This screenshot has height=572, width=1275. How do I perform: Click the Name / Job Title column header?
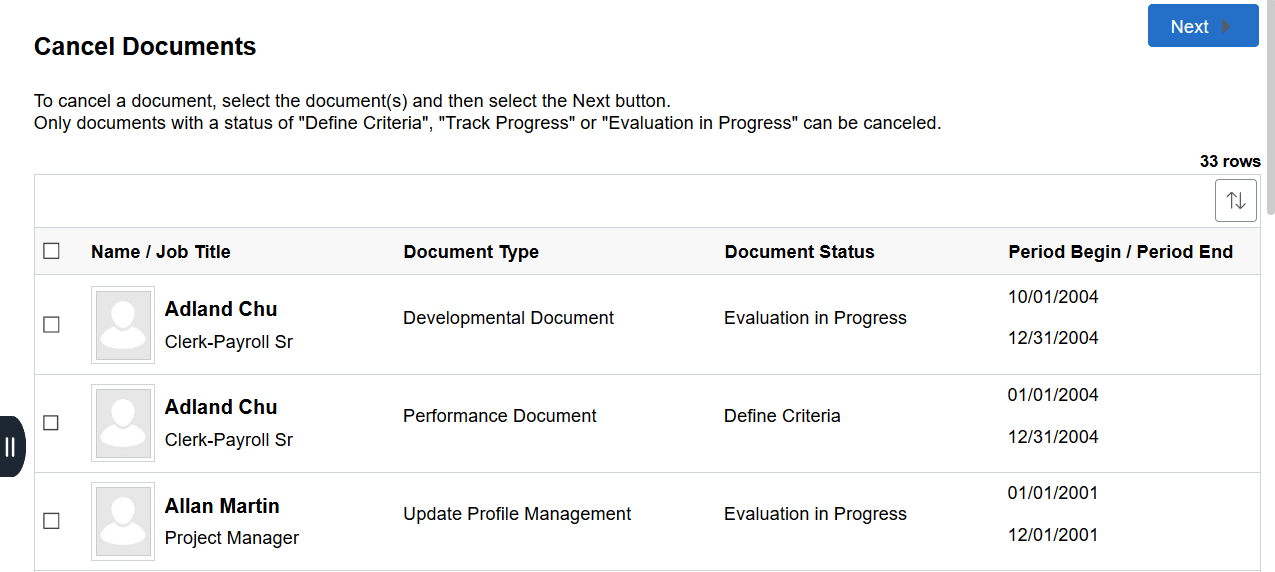pyautogui.click(x=161, y=252)
